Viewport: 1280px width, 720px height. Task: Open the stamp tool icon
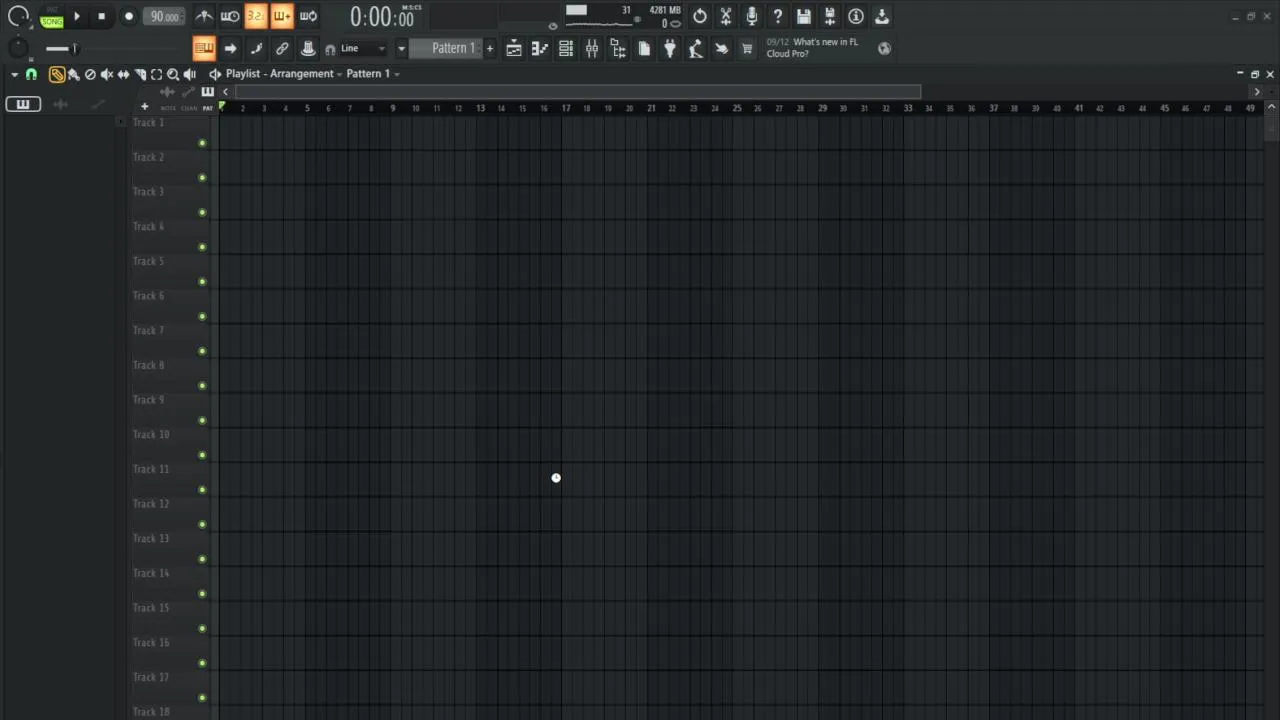(x=308, y=48)
